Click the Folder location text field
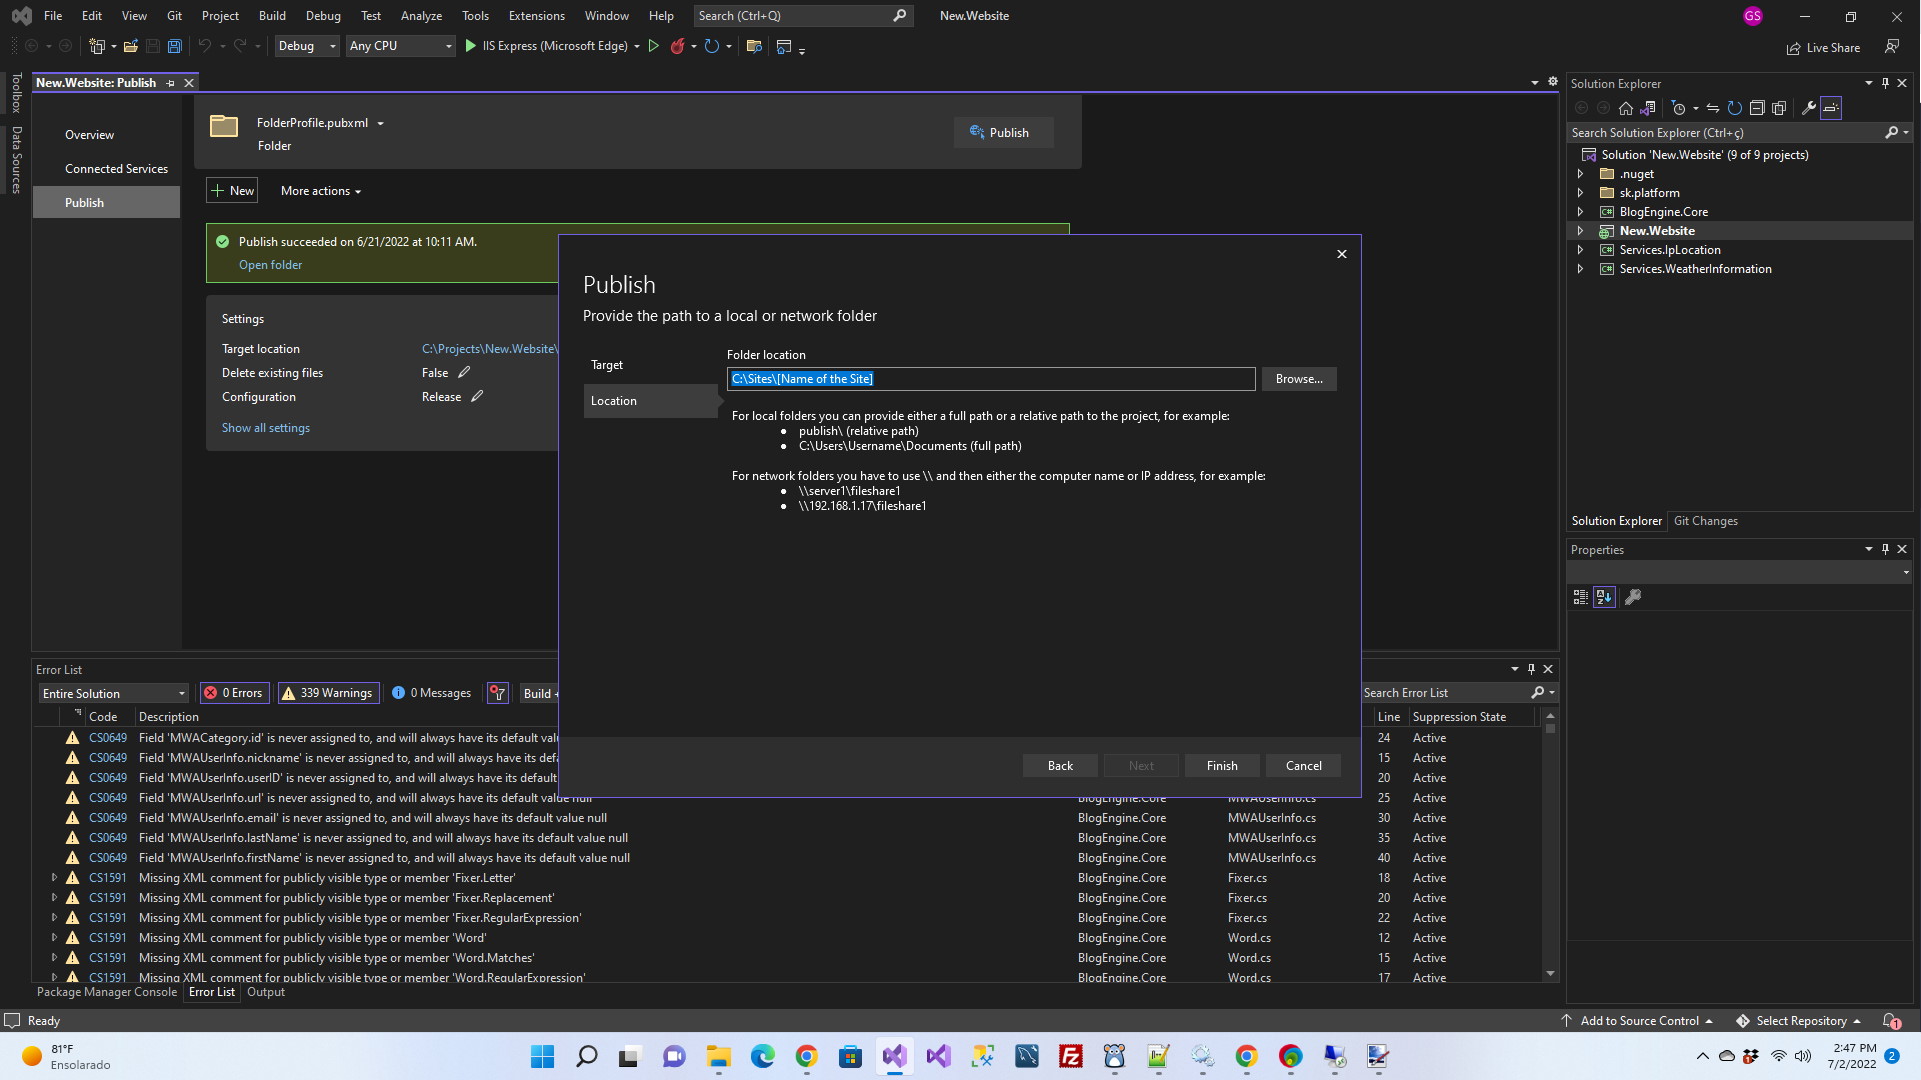The height and width of the screenshot is (1080, 1921). point(990,379)
